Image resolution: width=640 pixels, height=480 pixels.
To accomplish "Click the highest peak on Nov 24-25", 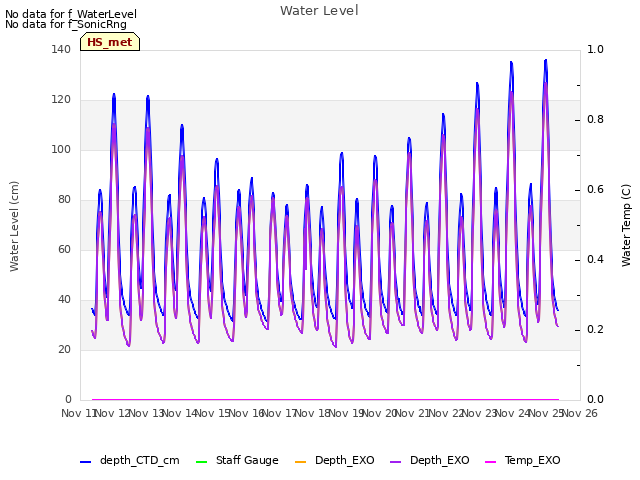I will tap(546, 61).
